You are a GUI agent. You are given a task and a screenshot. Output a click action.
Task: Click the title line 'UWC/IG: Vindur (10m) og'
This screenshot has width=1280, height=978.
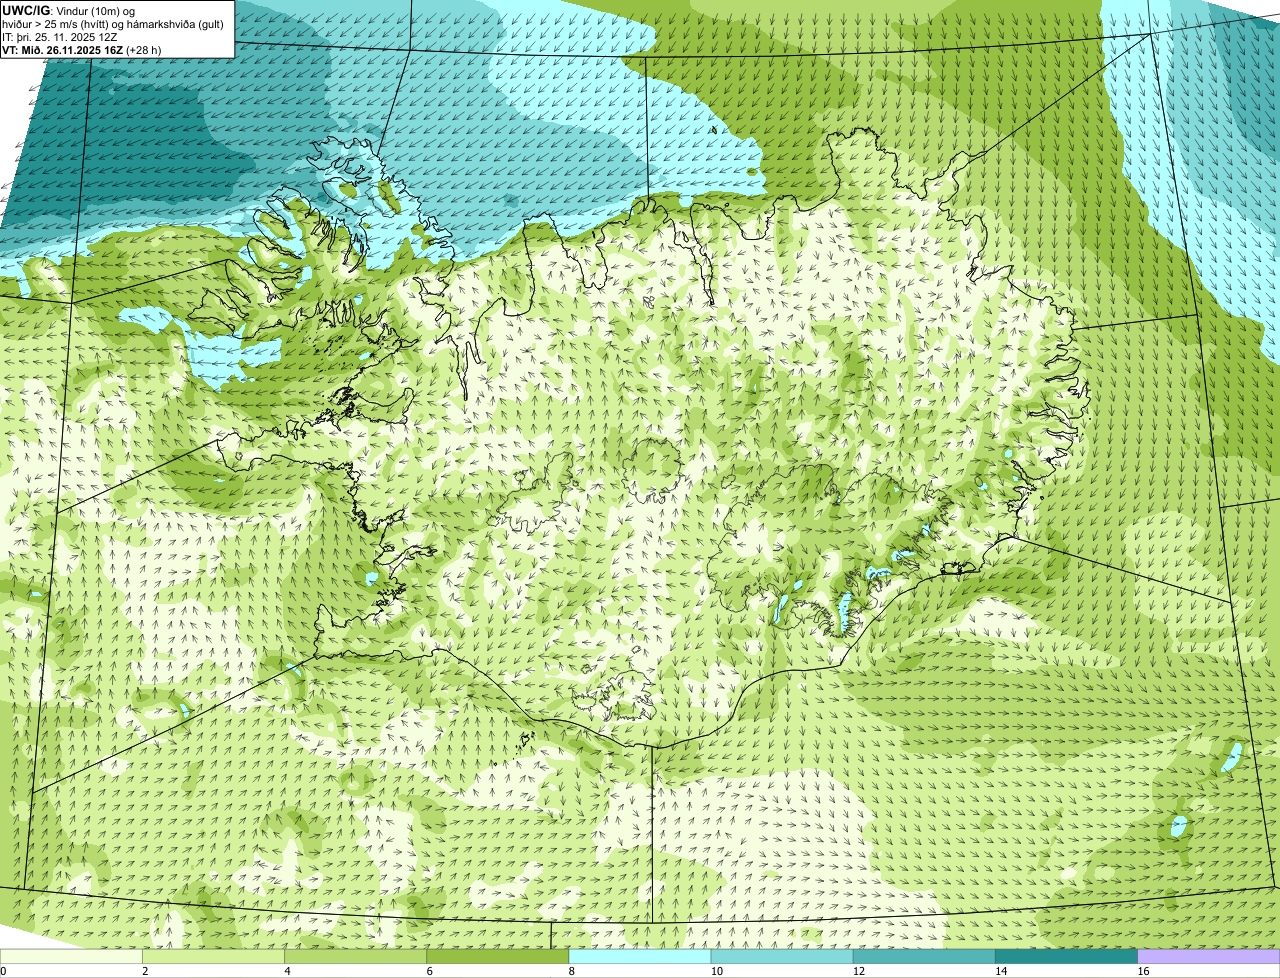[68, 11]
